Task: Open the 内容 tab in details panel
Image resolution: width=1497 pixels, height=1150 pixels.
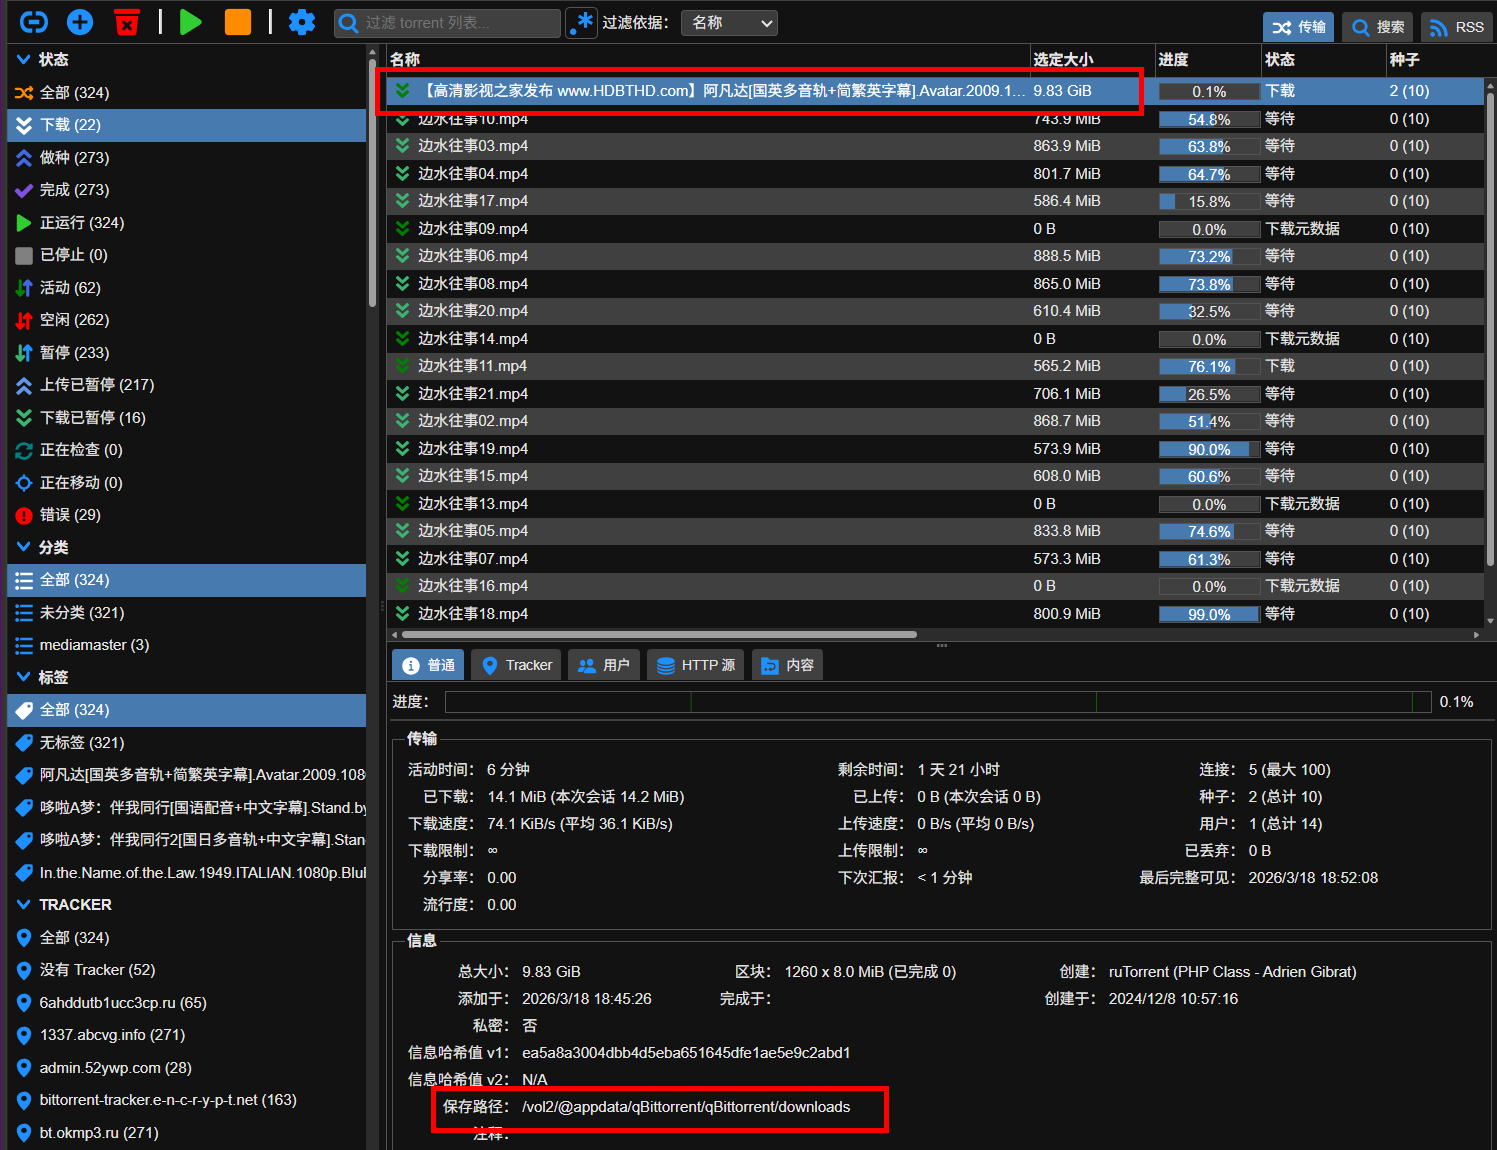Action: point(787,665)
